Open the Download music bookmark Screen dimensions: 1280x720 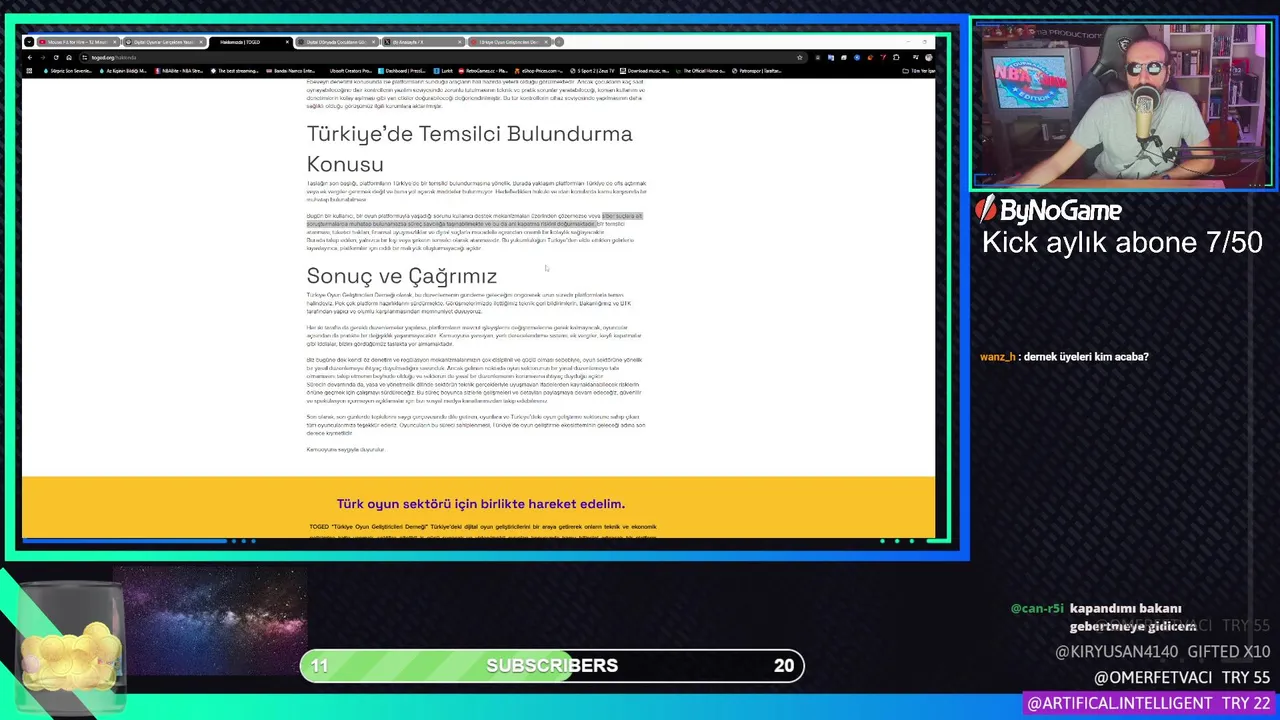pyautogui.click(x=644, y=71)
